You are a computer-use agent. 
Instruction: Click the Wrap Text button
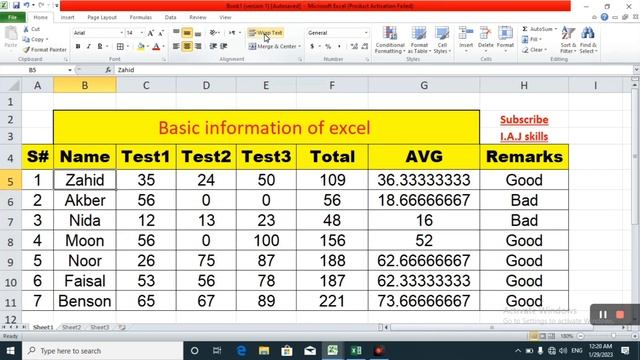[x=265, y=33]
